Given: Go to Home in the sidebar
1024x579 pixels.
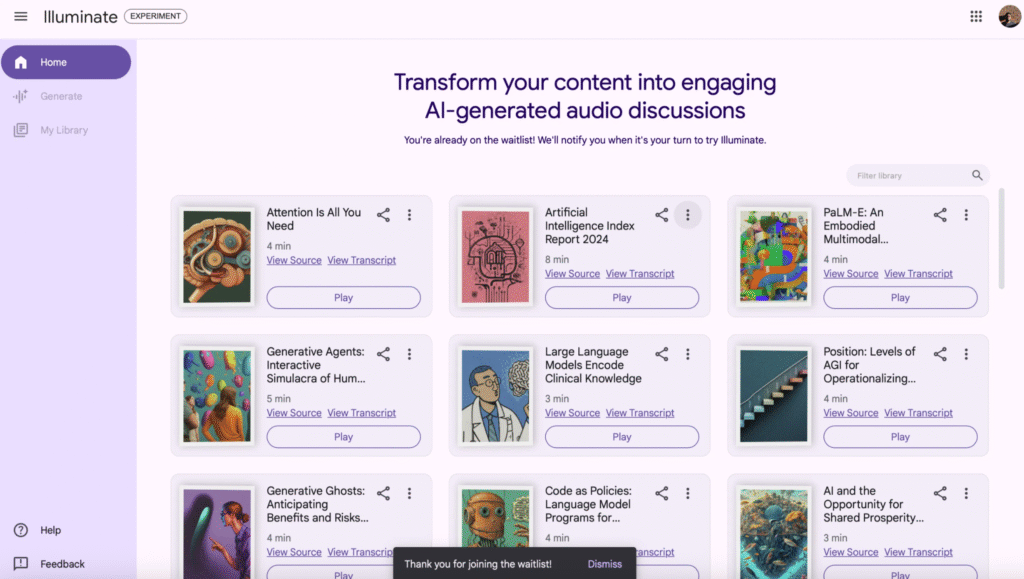Looking at the screenshot, I should [66, 62].
